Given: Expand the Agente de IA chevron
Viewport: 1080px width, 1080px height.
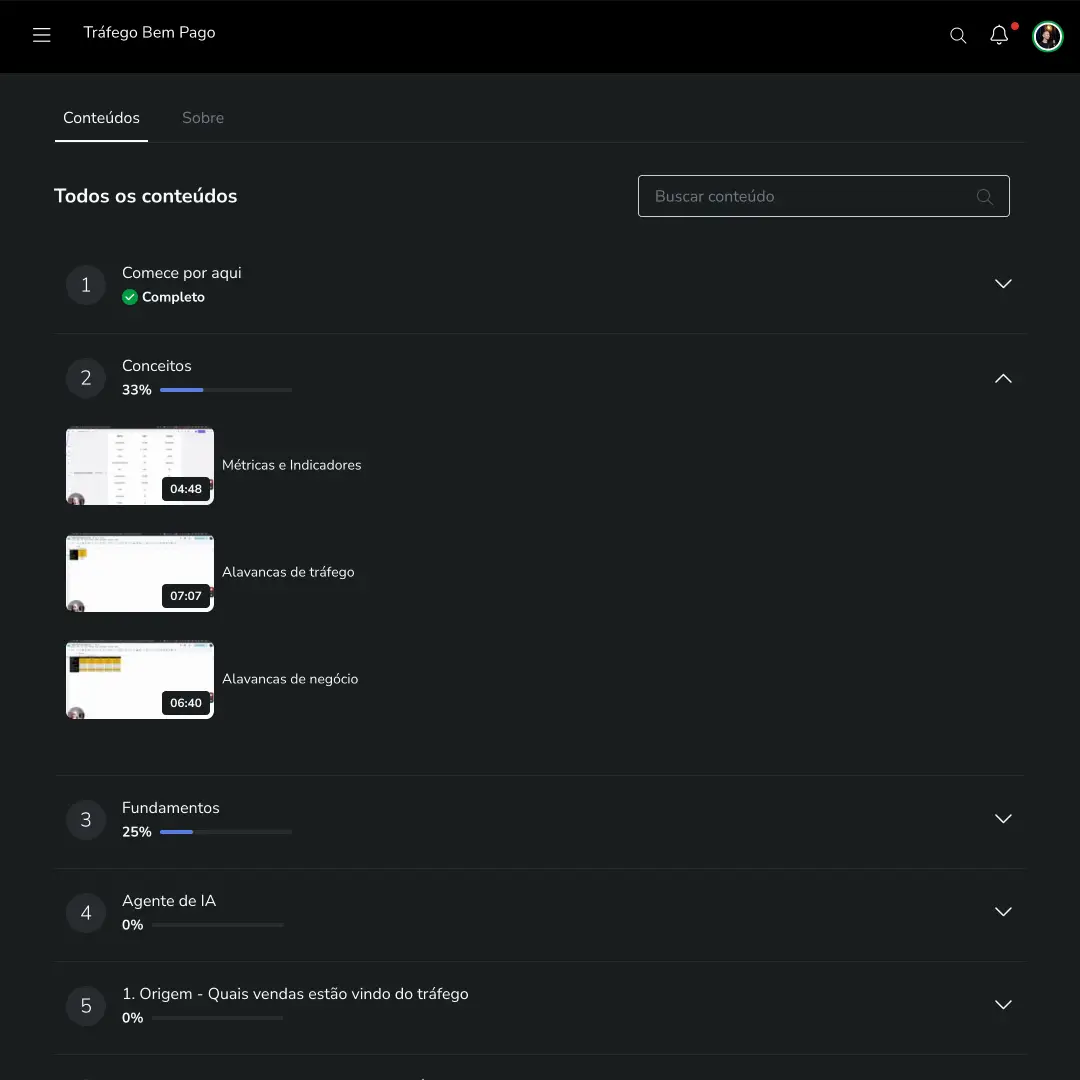Looking at the screenshot, I should pos(1003,911).
